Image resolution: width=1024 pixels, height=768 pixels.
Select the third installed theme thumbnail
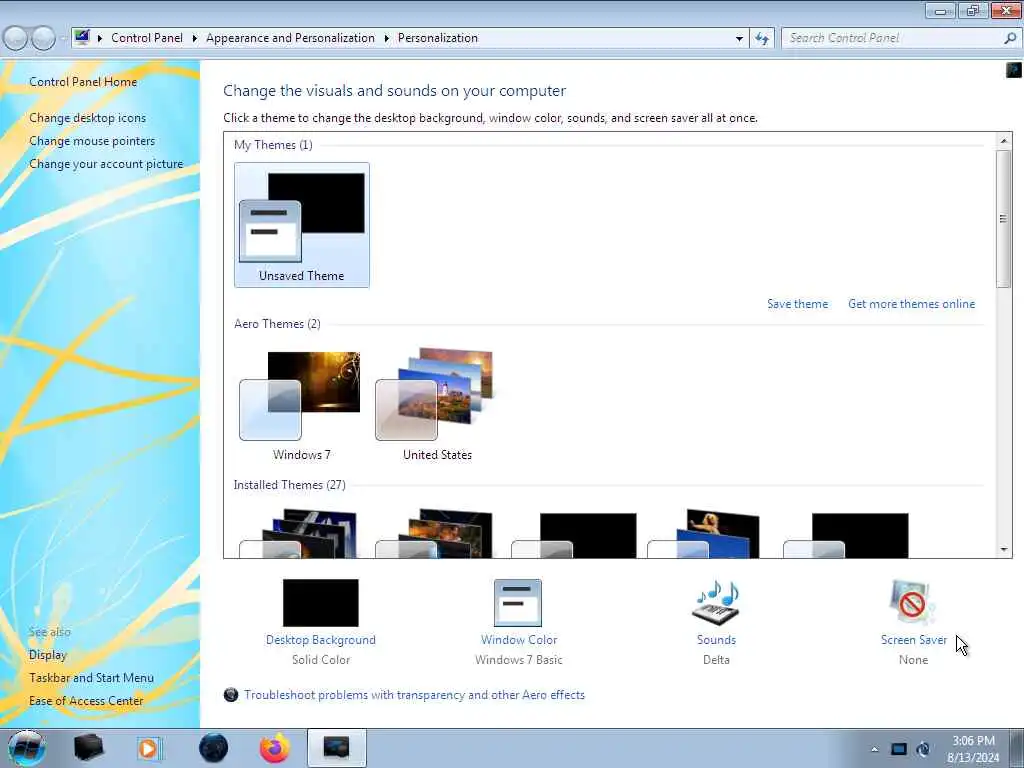click(573, 536)
